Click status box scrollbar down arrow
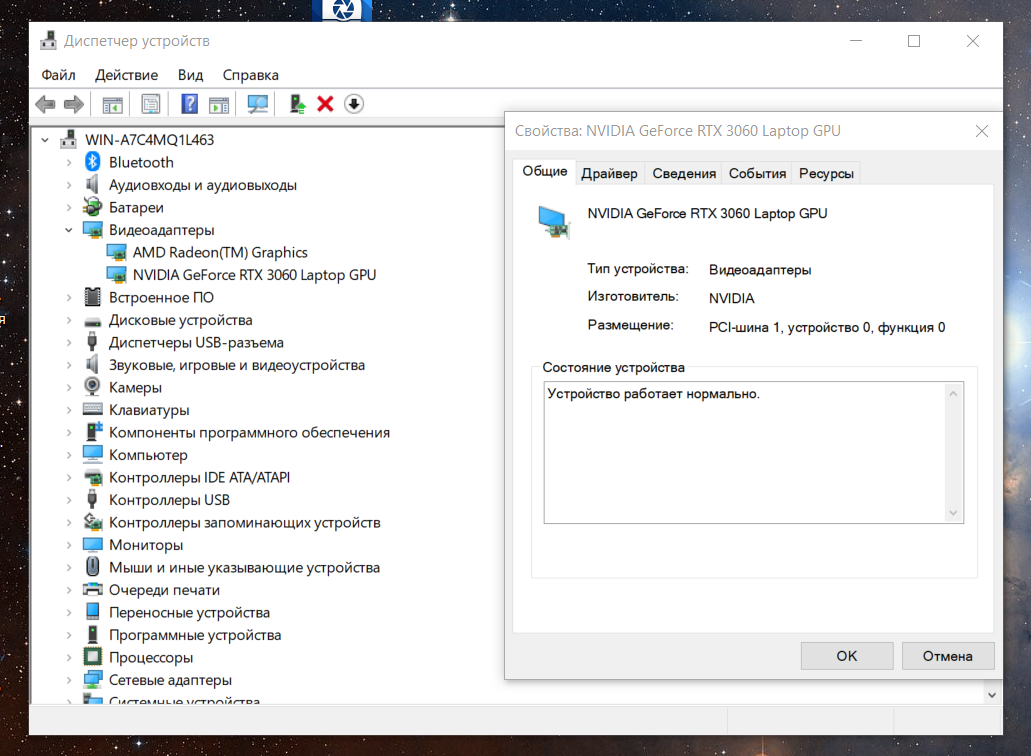 pos(953,513)
